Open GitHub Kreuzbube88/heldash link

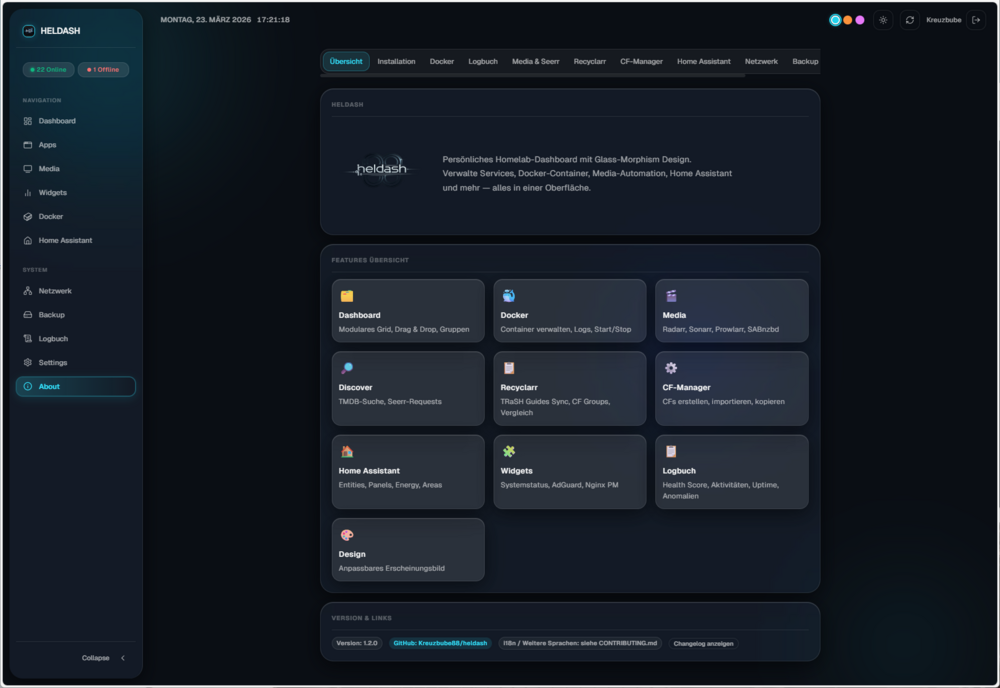[x=440, y=643]
